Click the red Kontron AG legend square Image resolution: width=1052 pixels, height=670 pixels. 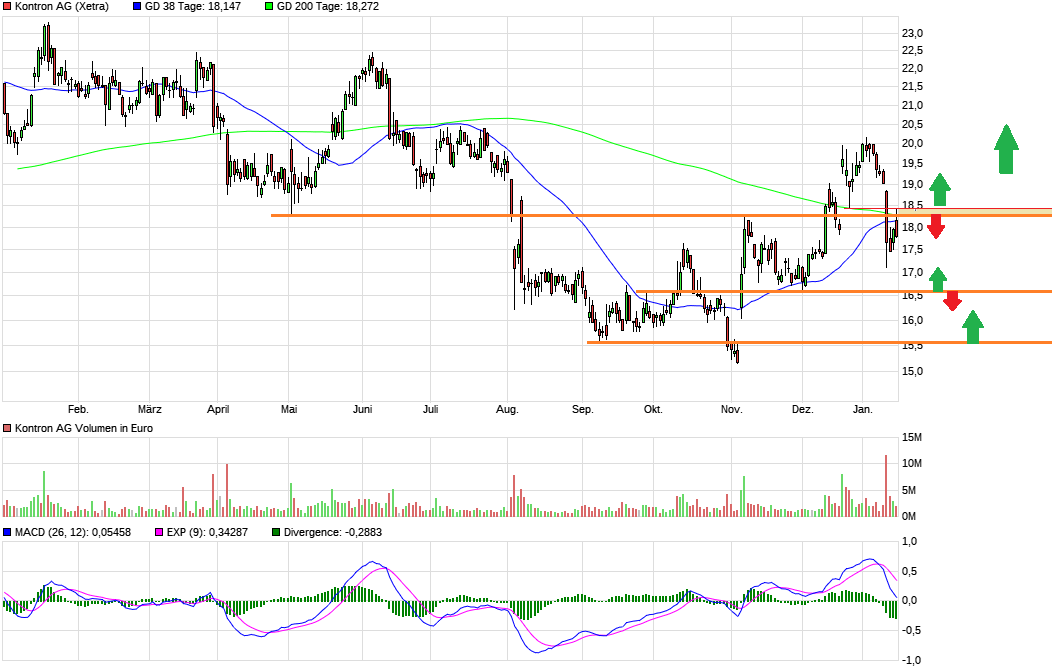point(8,6)
